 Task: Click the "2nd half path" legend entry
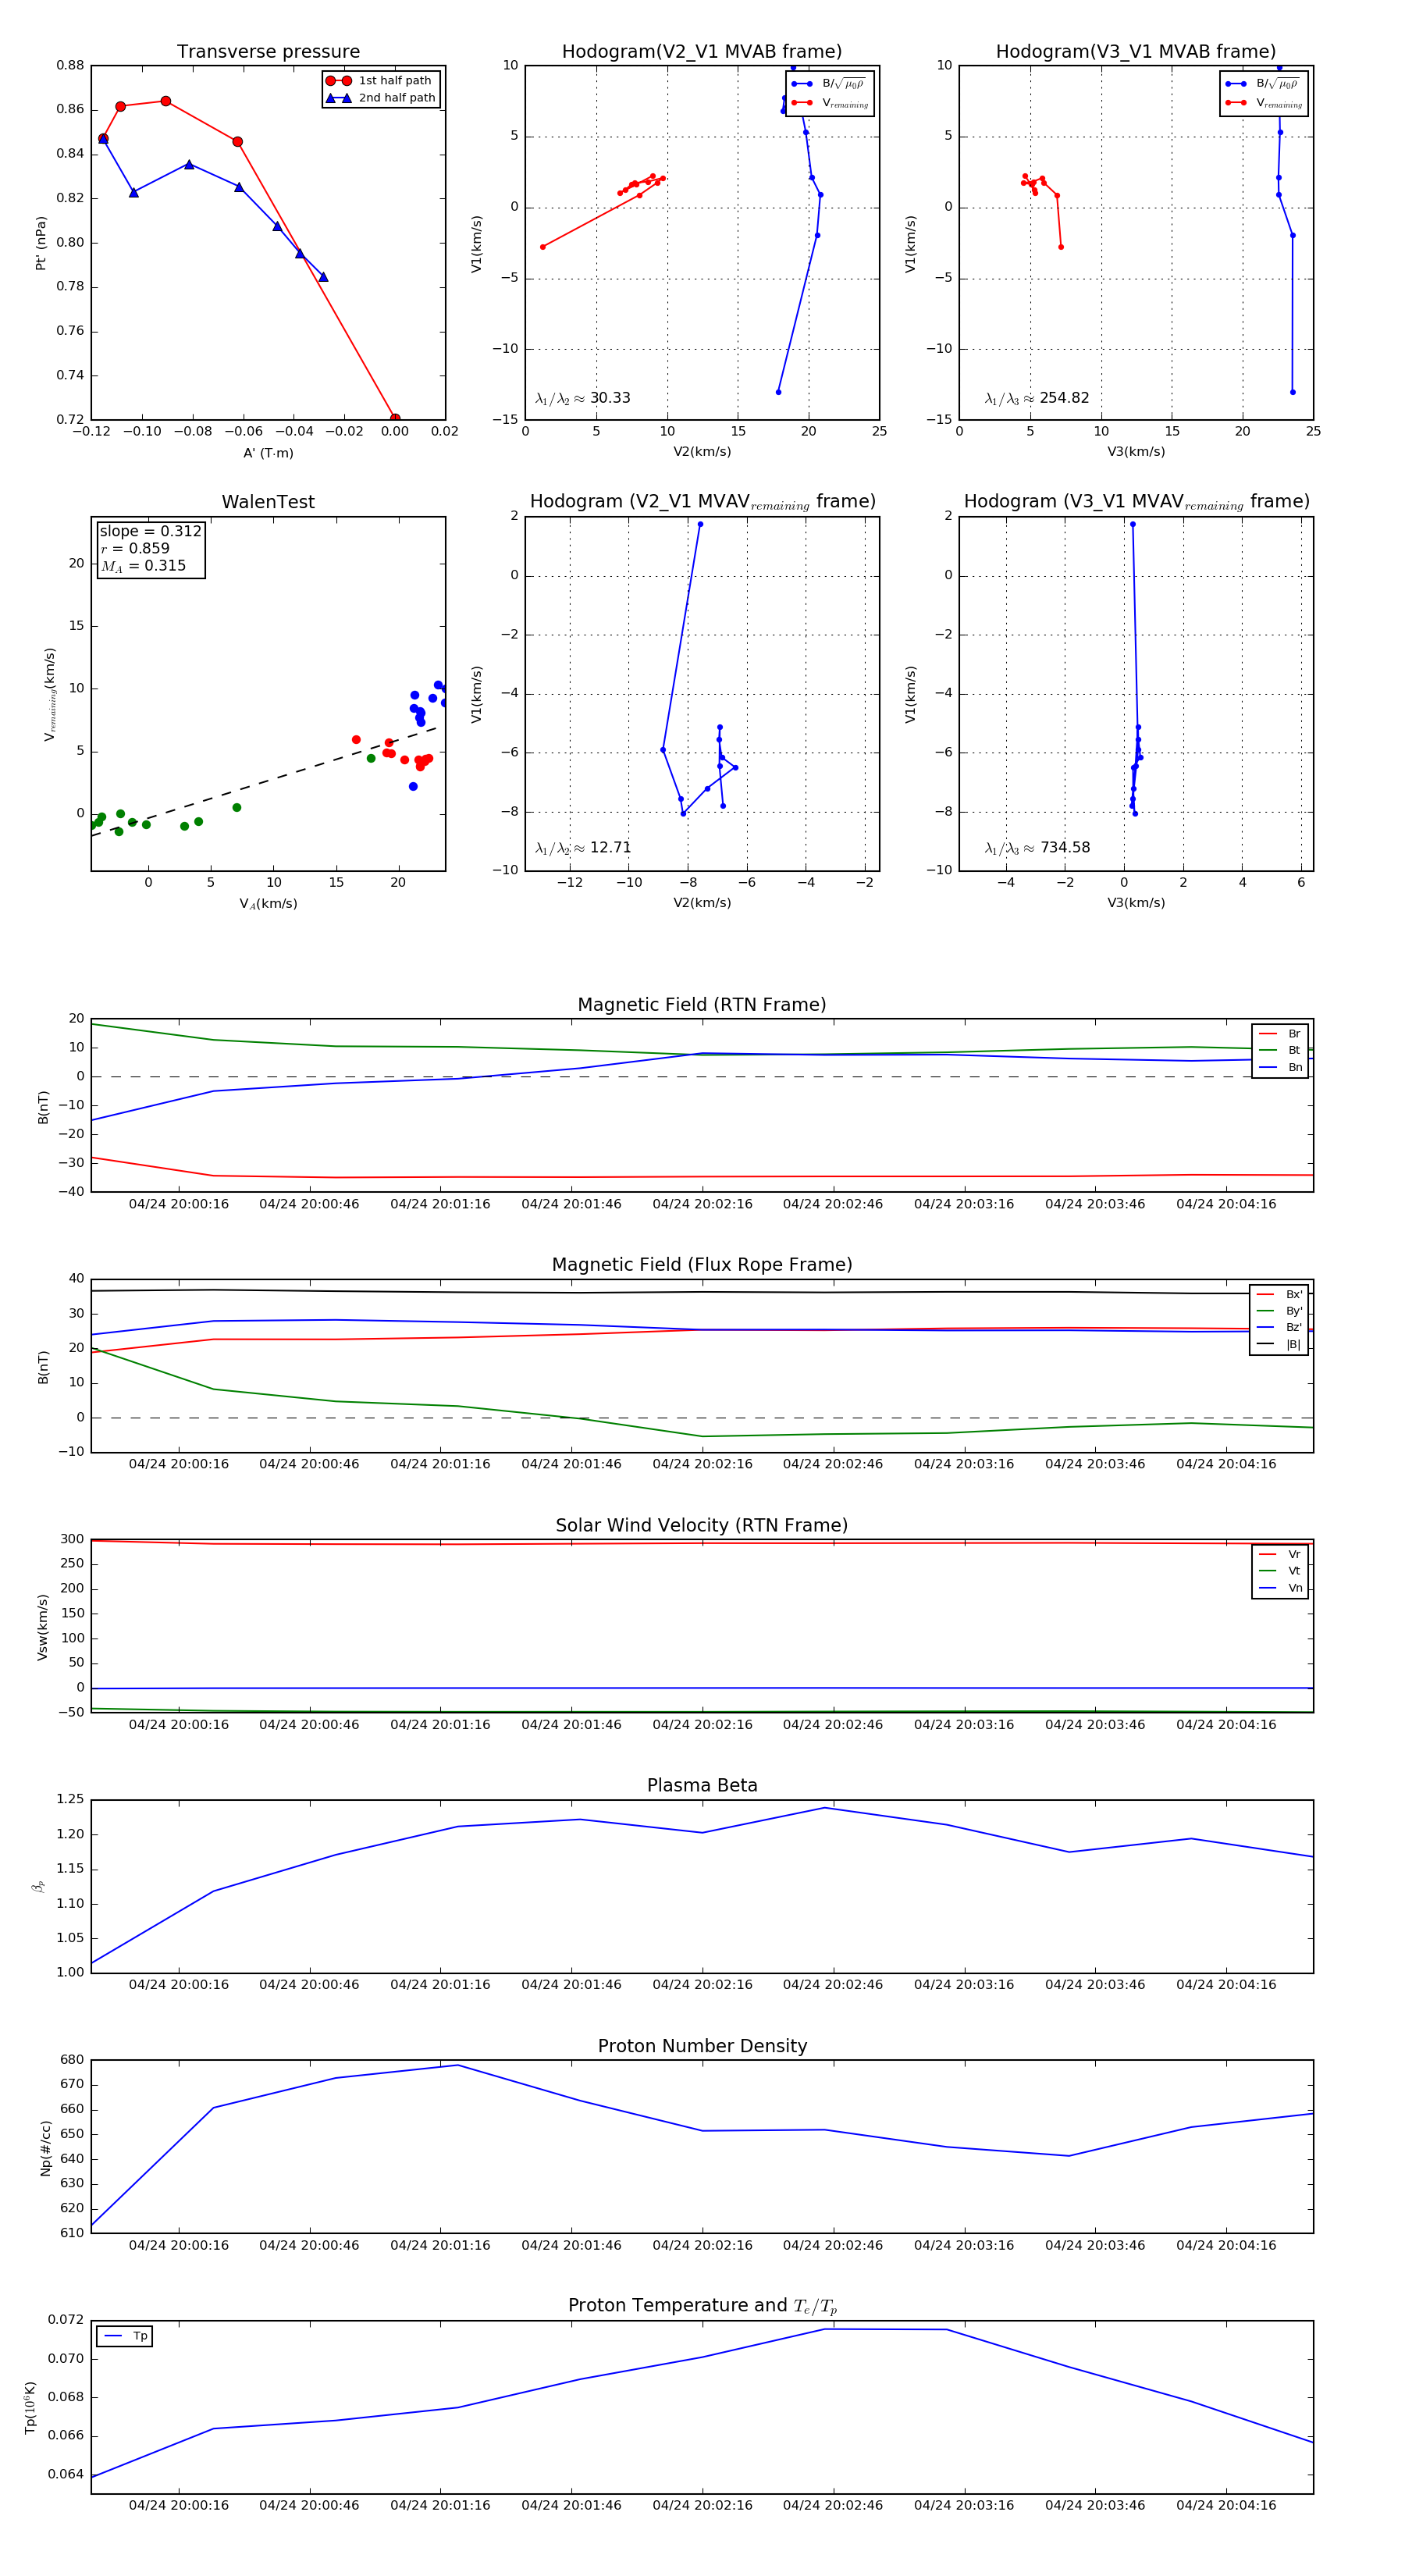click(x=379, y=98)
